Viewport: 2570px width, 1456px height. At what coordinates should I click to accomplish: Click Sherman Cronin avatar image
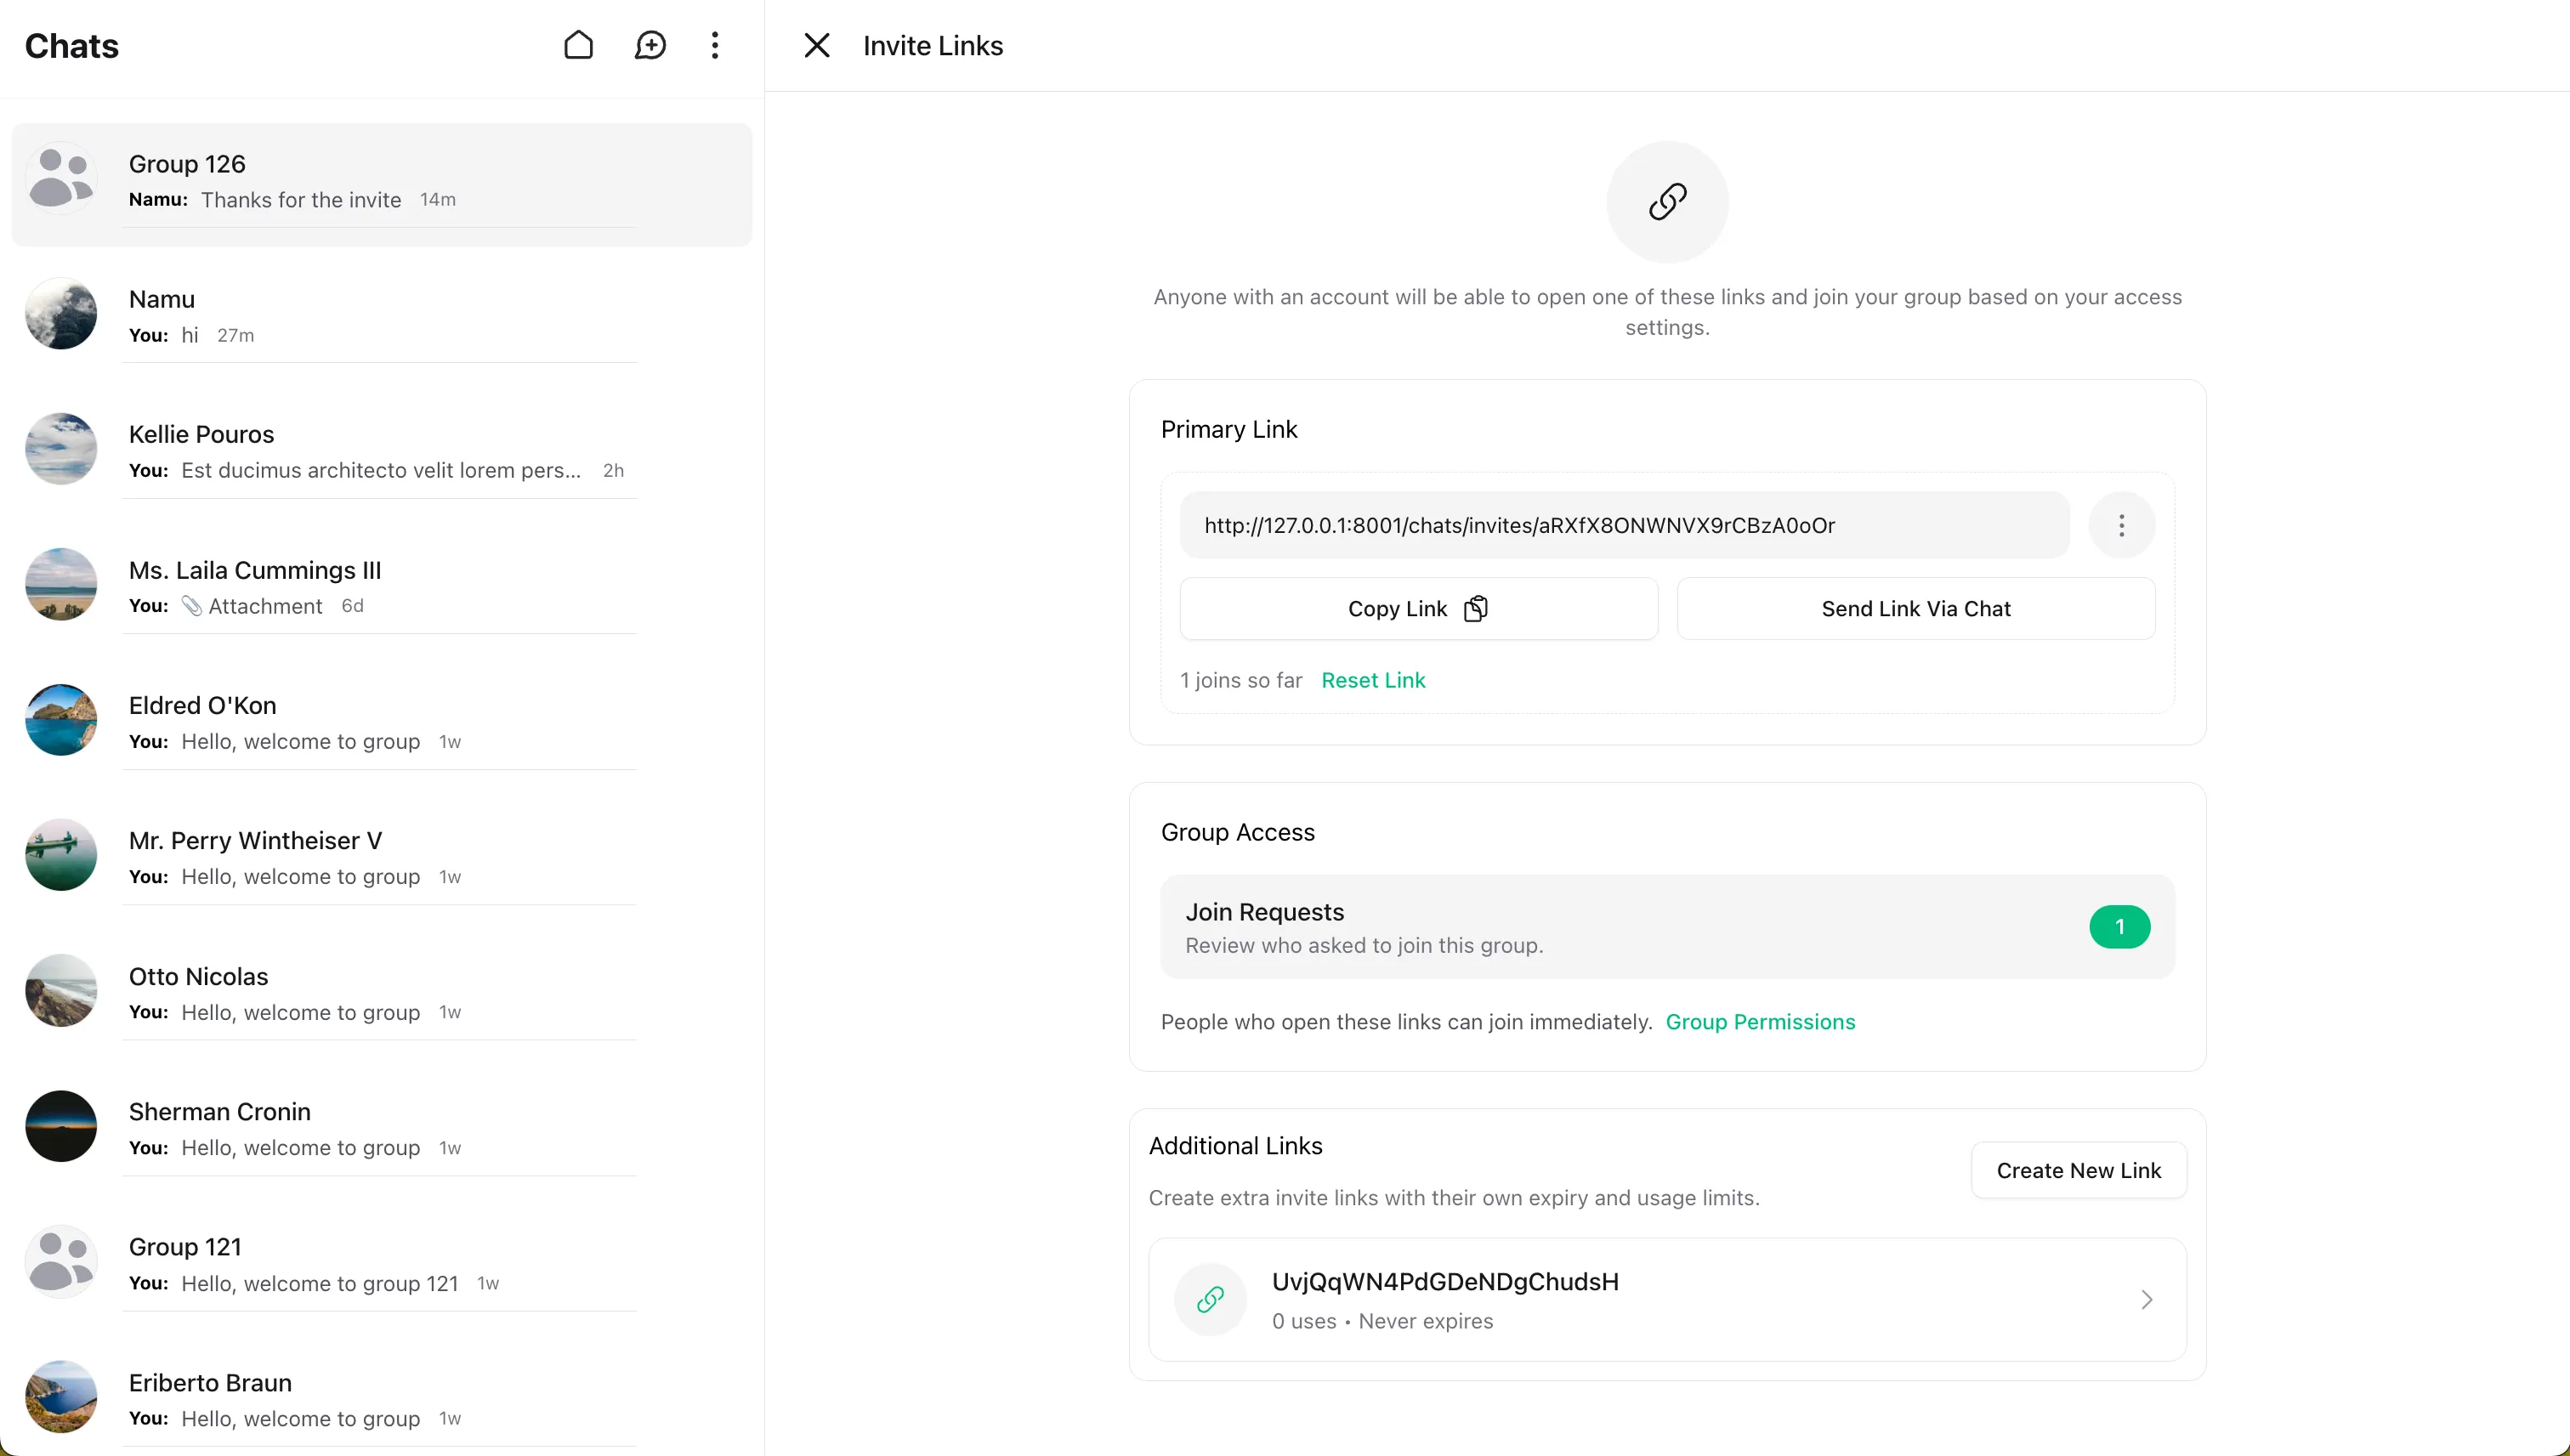[61, 1126]
